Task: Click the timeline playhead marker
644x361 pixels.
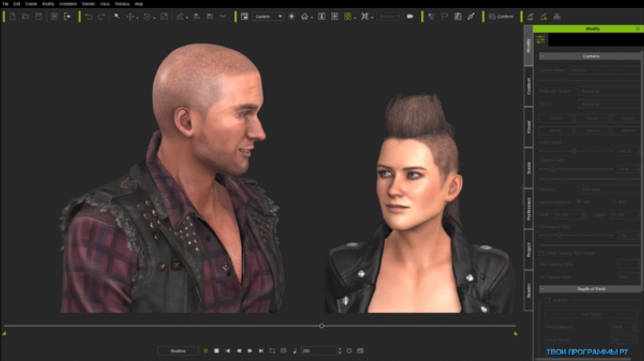Action: click(322, 326)
